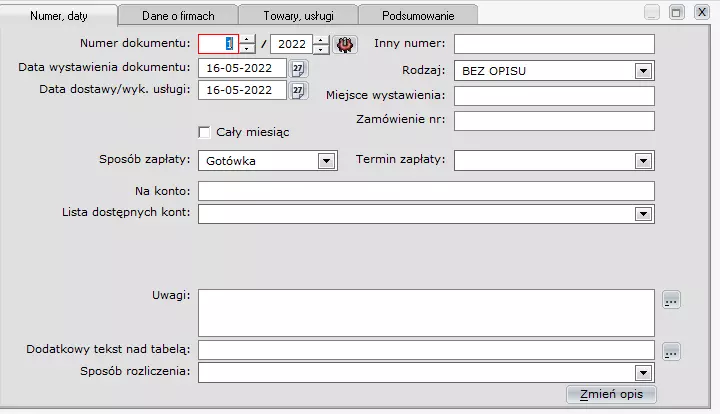Decrease the year 2022 with down arrow

321,49
